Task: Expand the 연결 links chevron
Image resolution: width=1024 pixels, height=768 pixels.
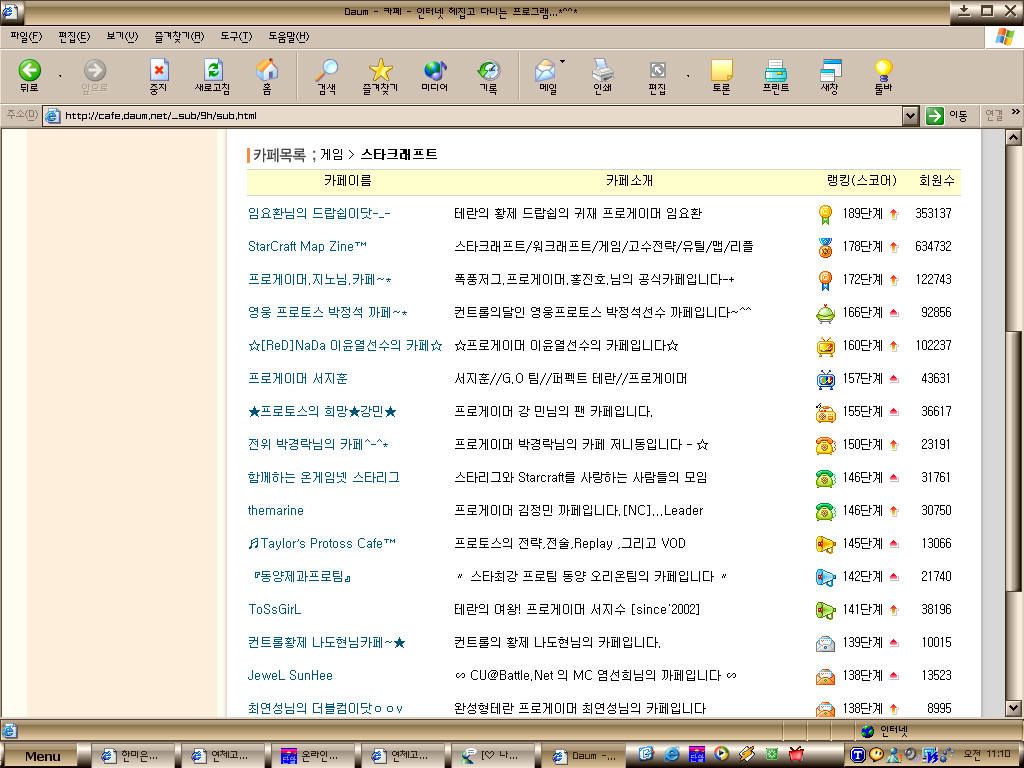Action: (1016, 112)
